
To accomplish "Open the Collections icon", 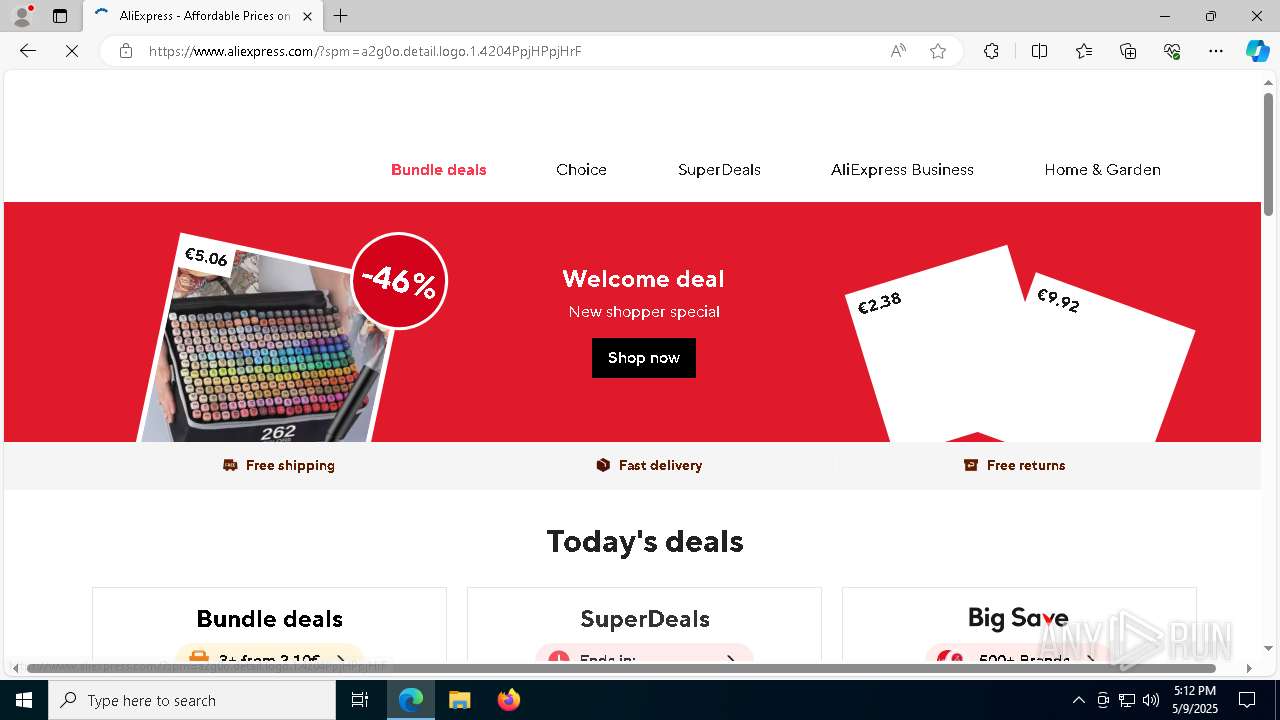I will tap(1128, 51).
